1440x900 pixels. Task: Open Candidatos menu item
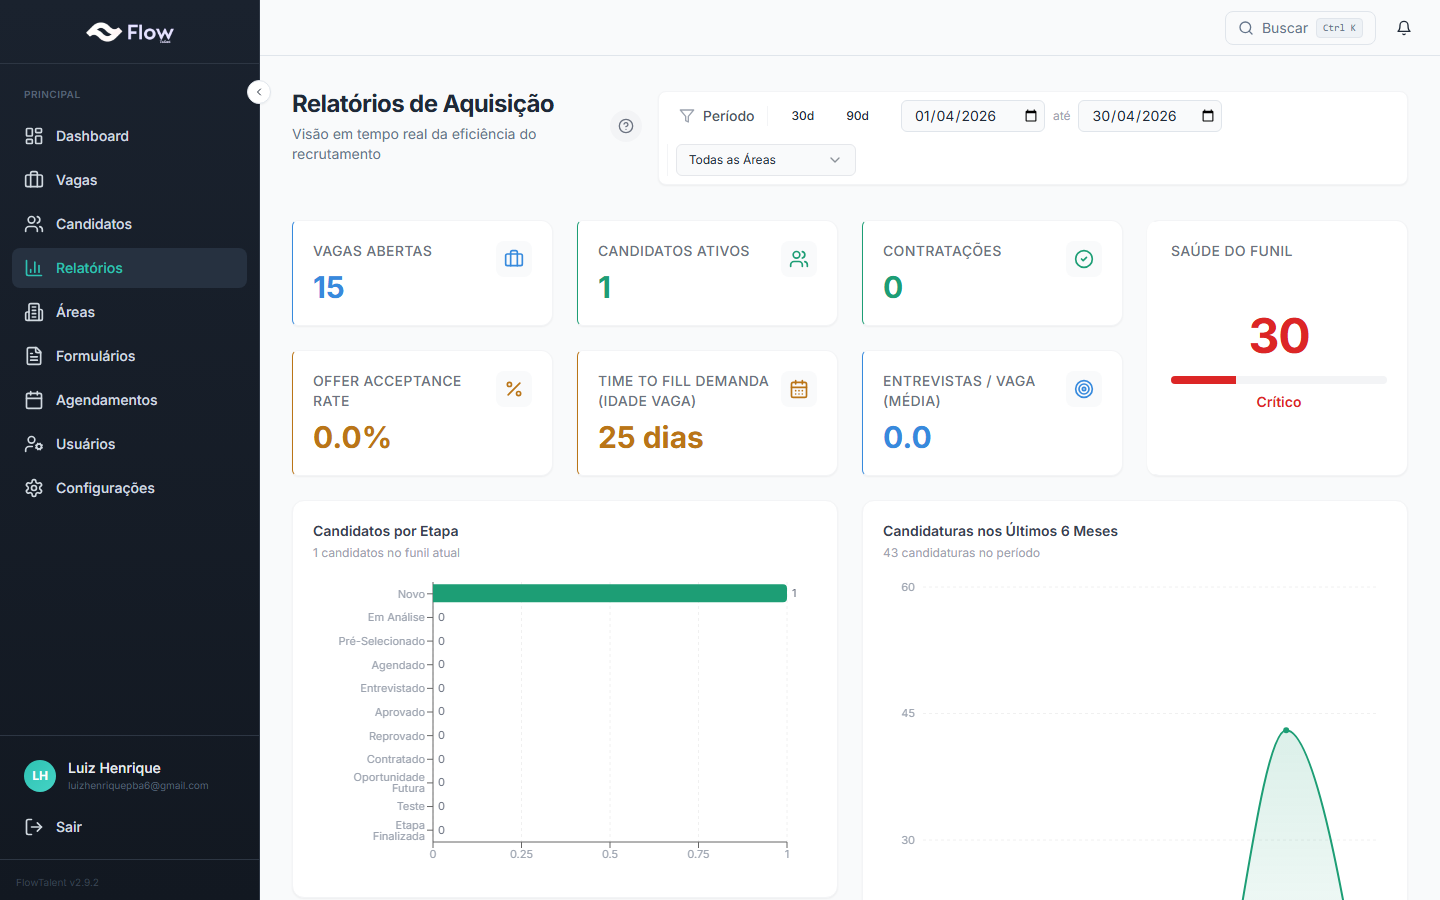point(94,224)
